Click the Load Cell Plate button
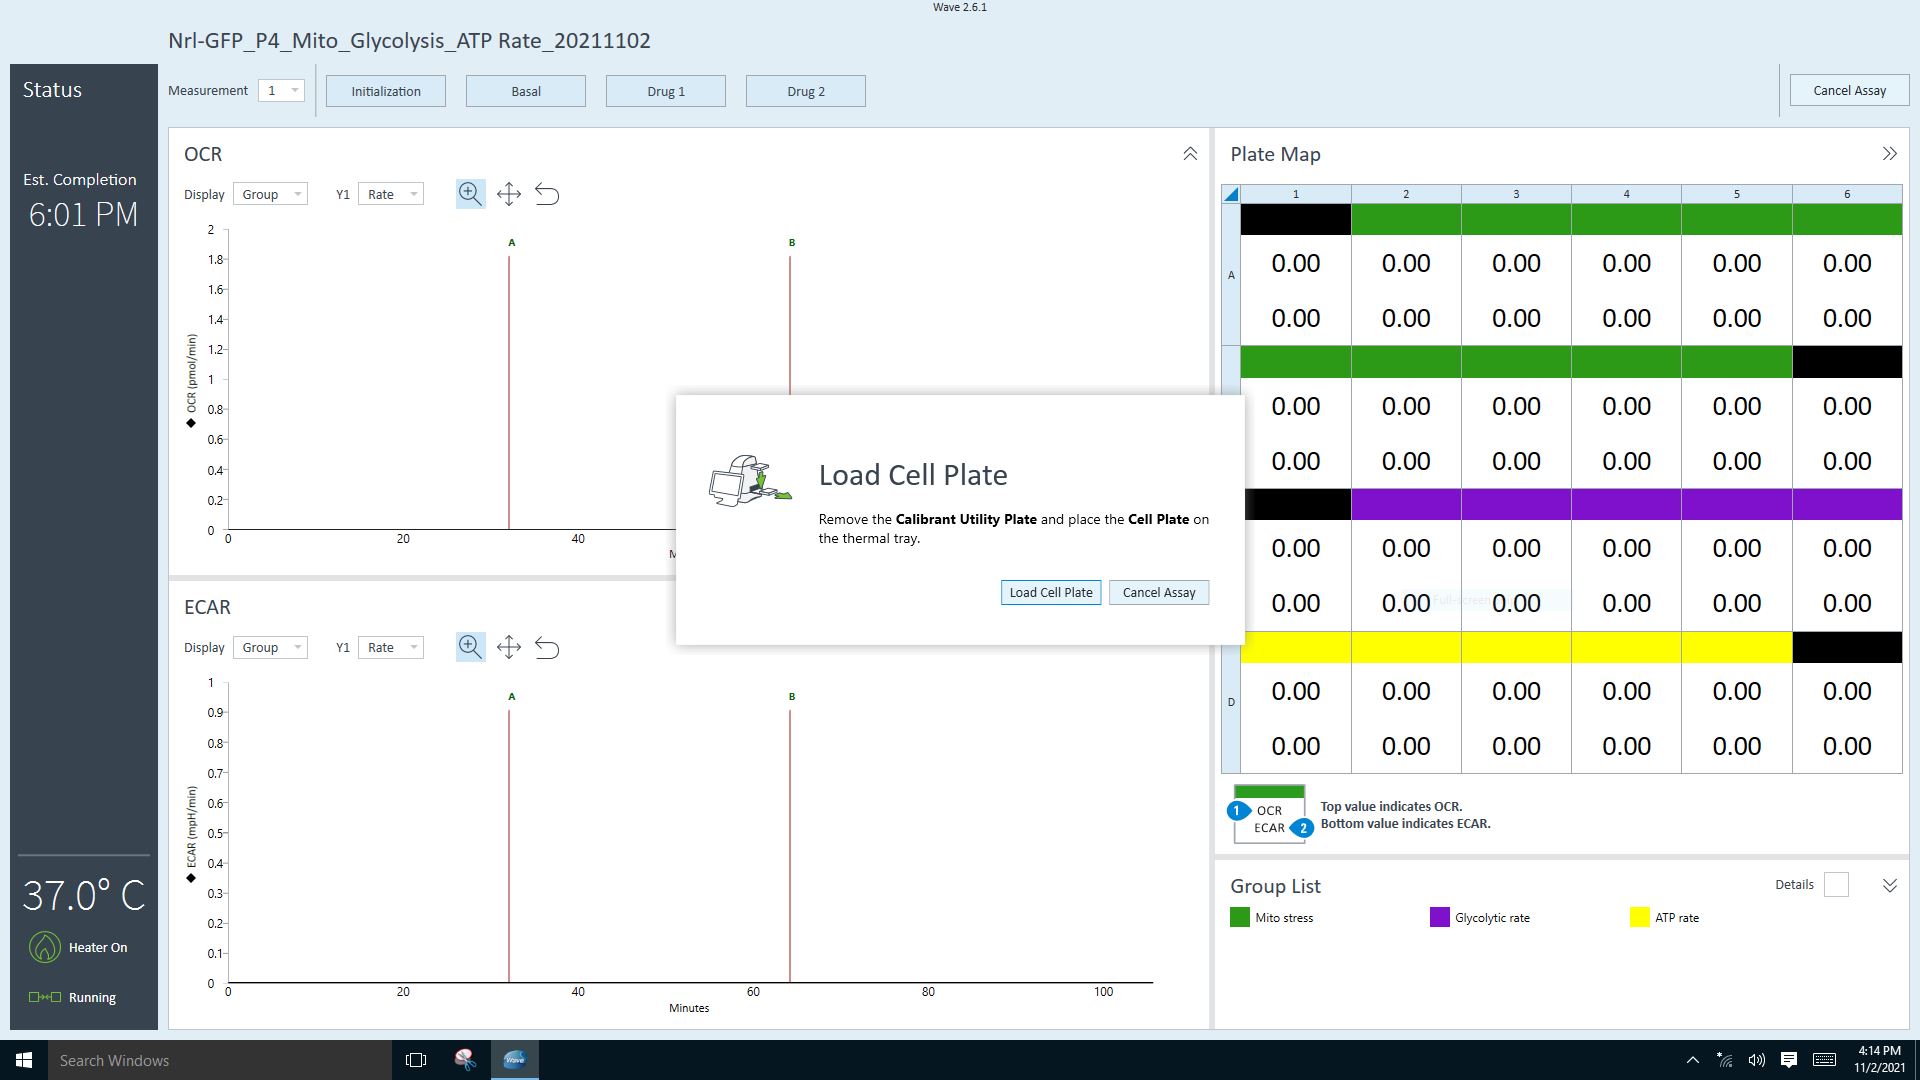Screen dimensions: 1920x1080 [1051, 592]
